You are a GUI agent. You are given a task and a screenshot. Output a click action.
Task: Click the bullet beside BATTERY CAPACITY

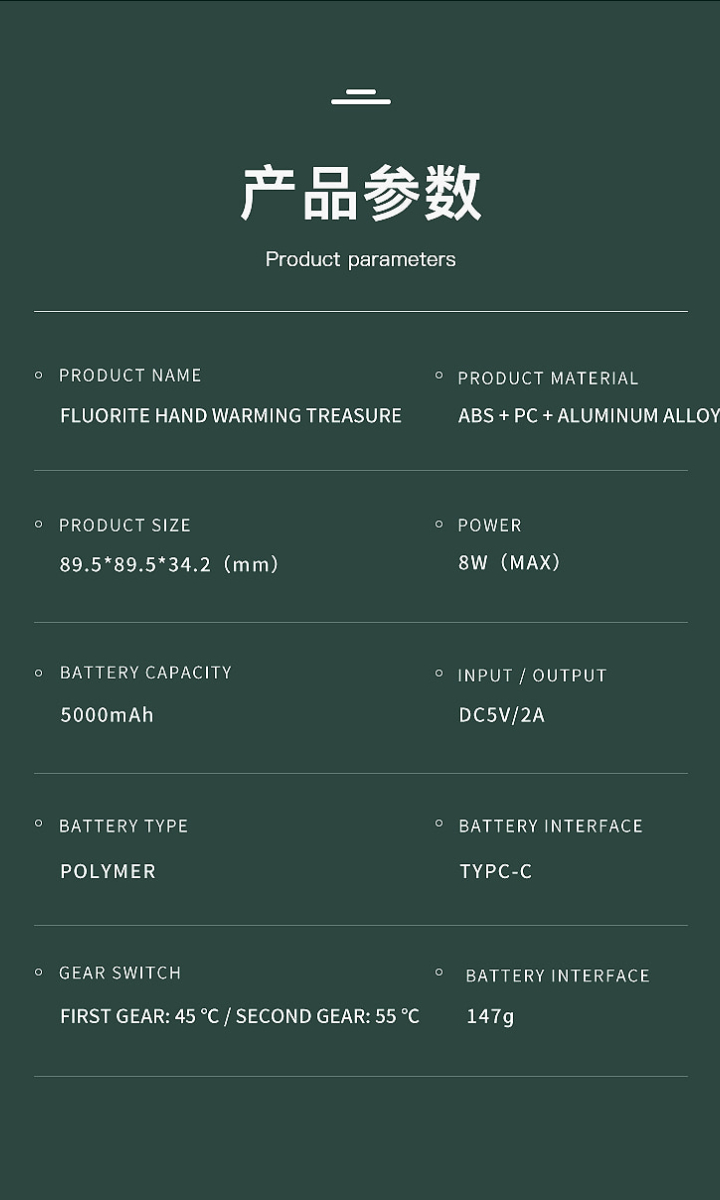click(x=39, y=673)
